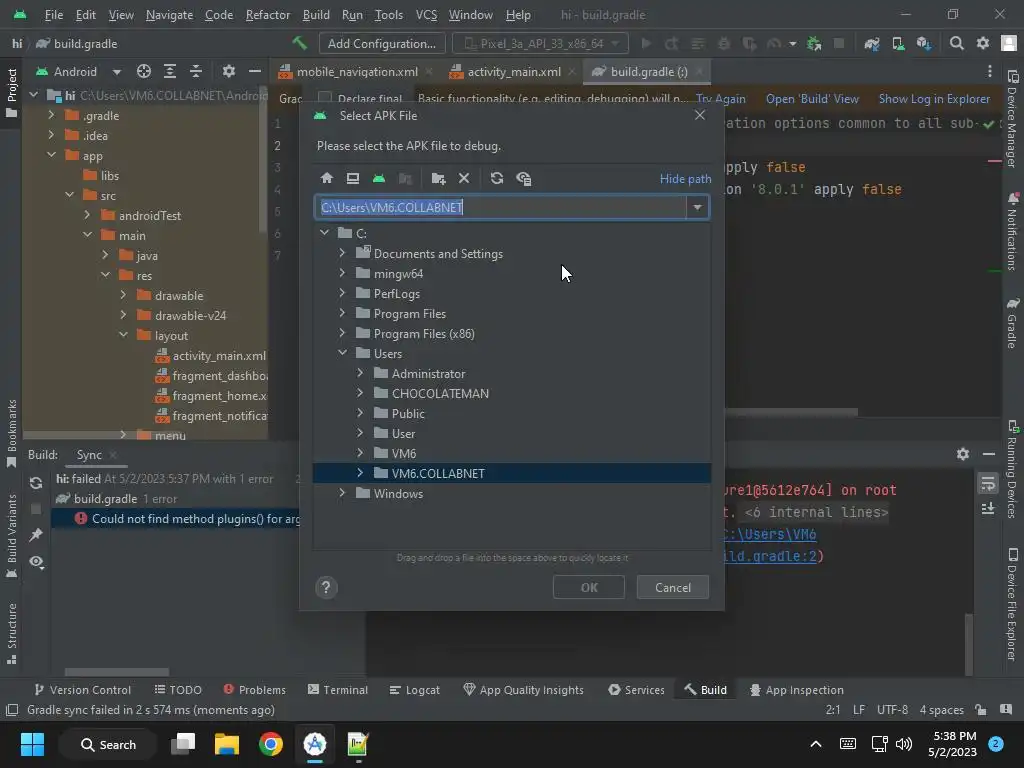1024x768 pixels.
Task: Open the VCS menu
Action: [x=426, y=14]
